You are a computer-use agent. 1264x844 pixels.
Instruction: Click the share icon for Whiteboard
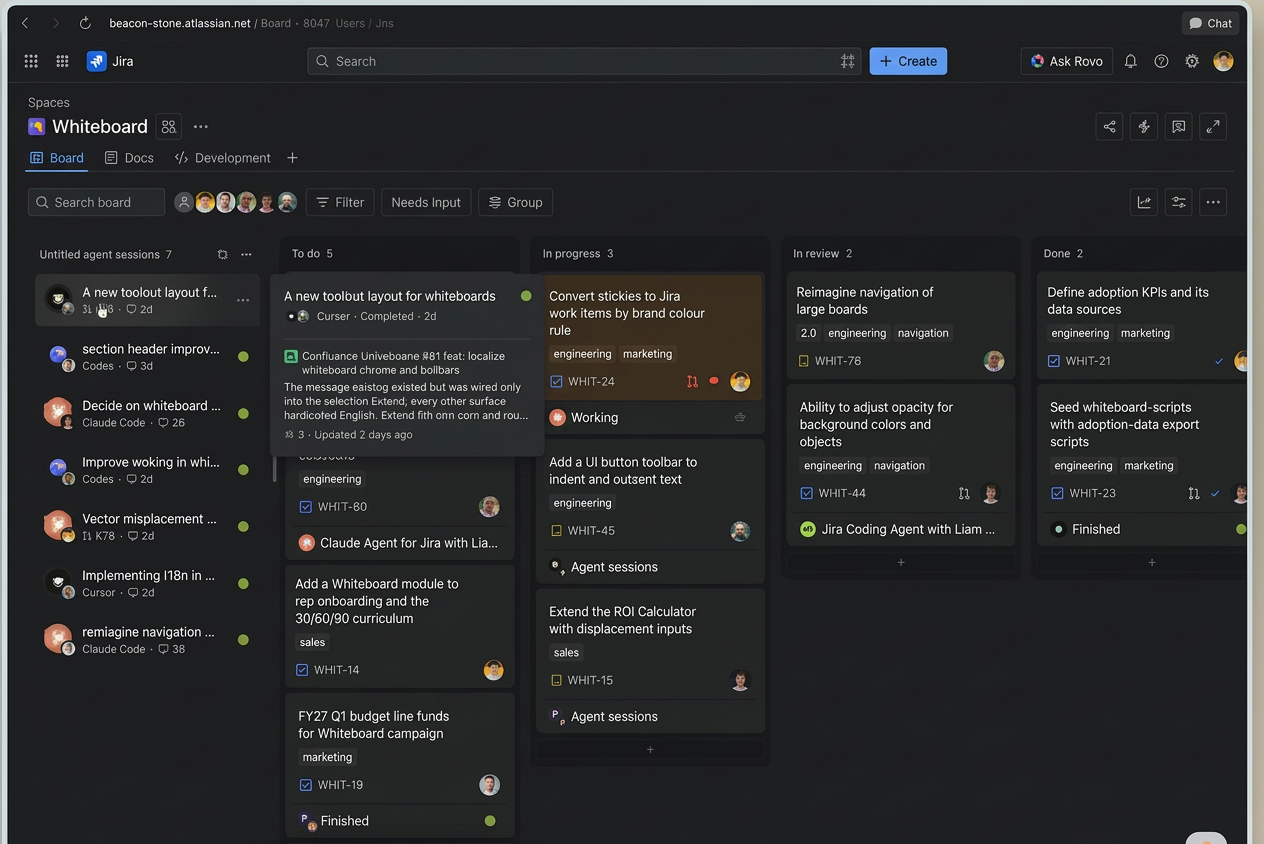click(1109, 126)
